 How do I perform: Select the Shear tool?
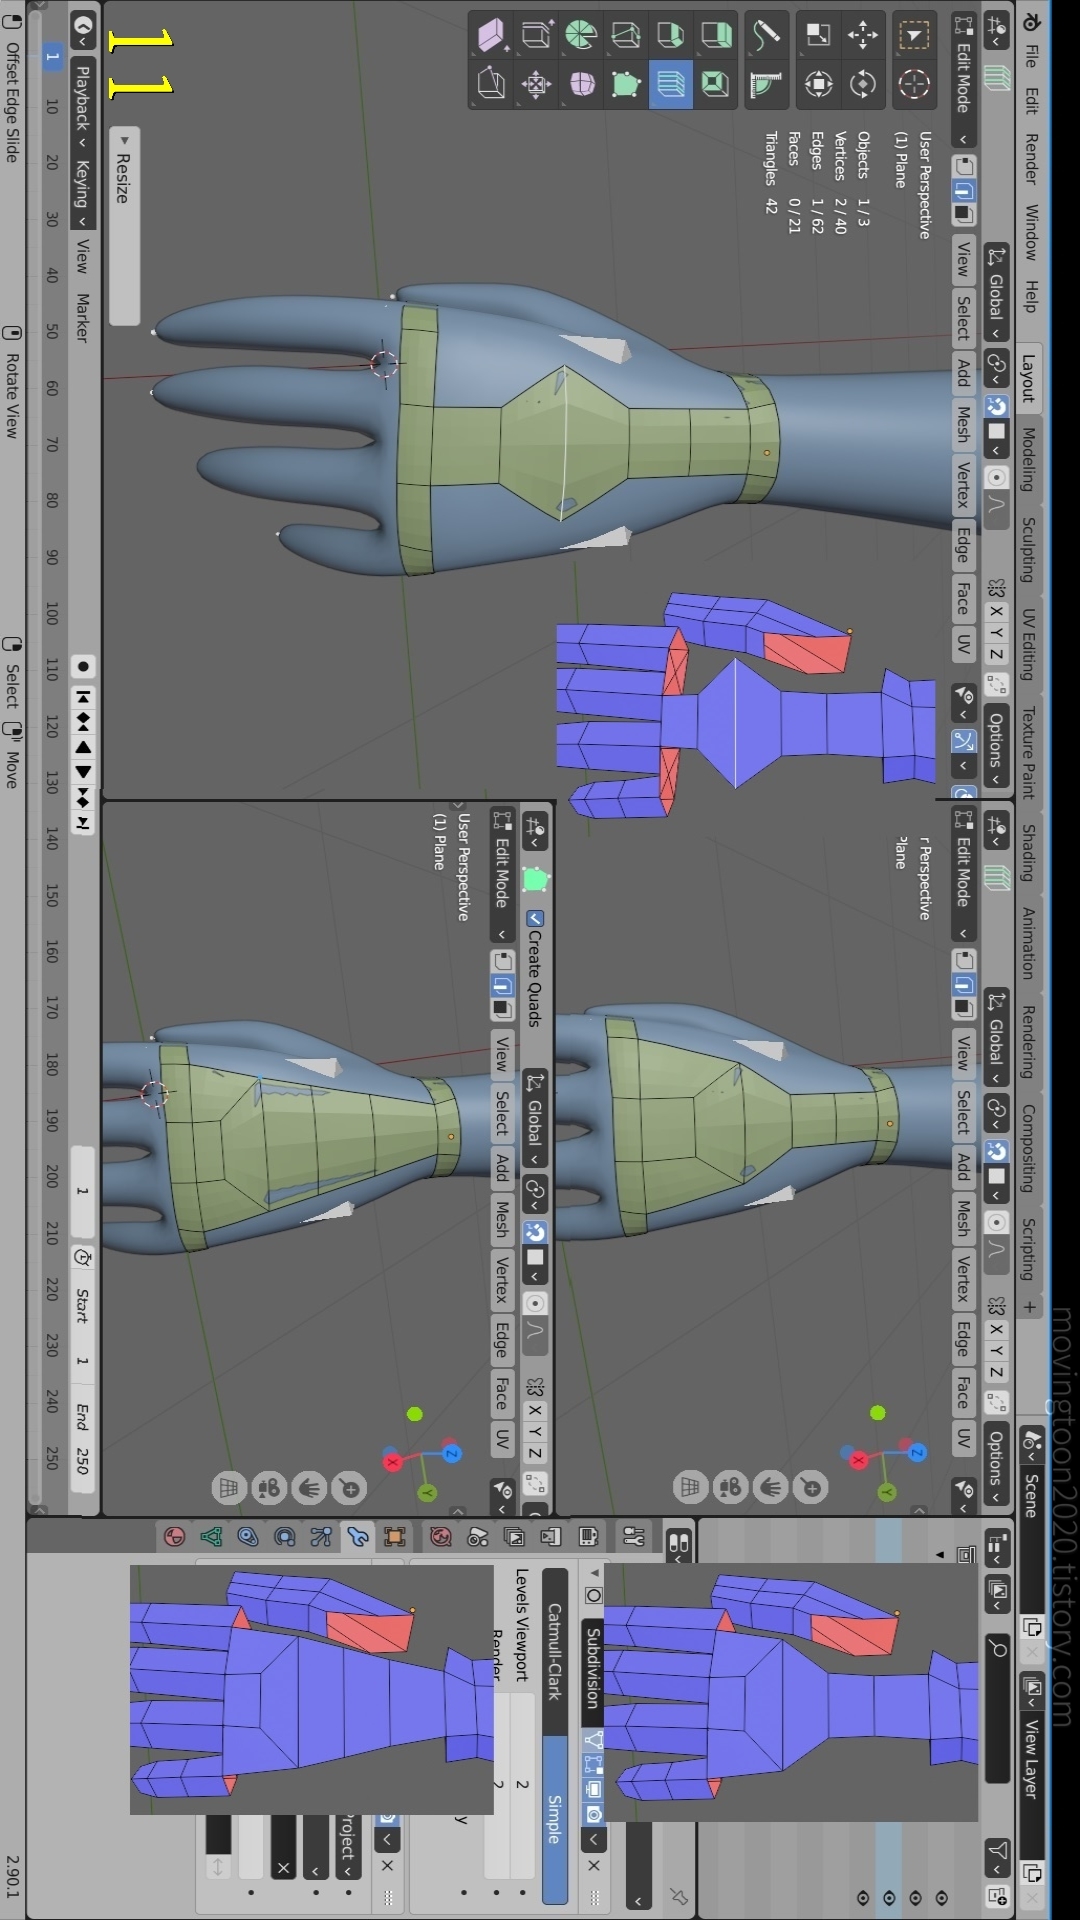(491, 35)
